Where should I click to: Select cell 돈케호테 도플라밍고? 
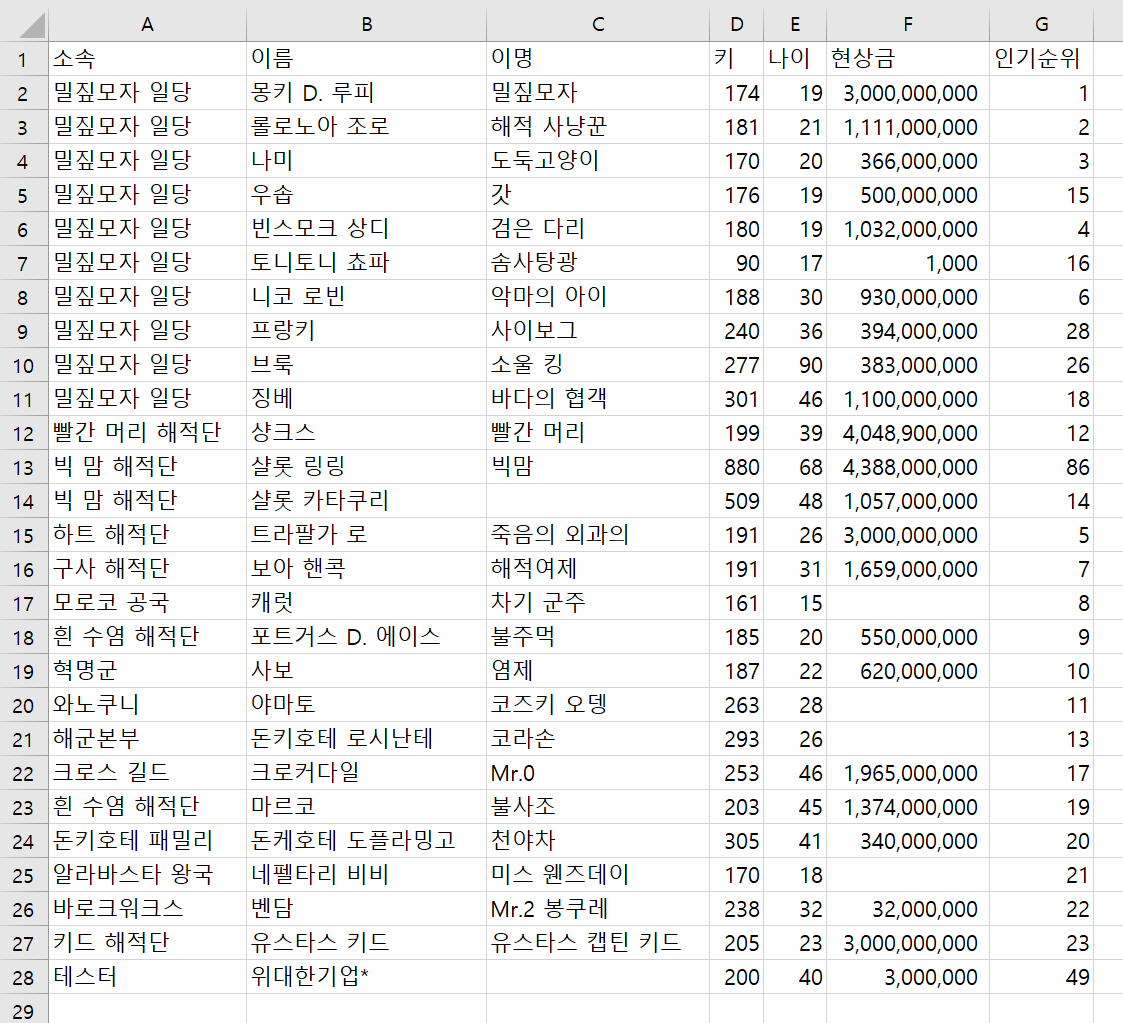tap(367, 842)
